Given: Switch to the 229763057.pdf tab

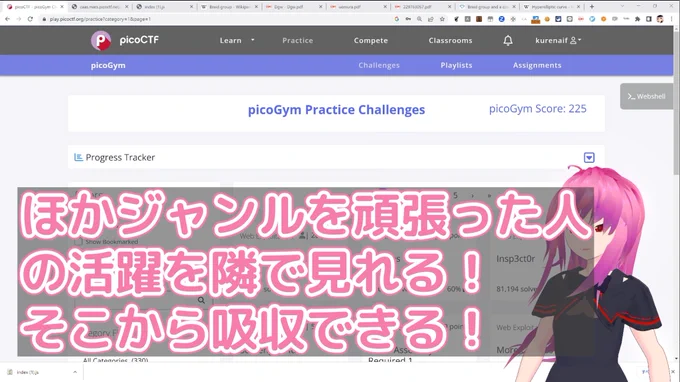Looking at the screenshot, I should point(422,7).
